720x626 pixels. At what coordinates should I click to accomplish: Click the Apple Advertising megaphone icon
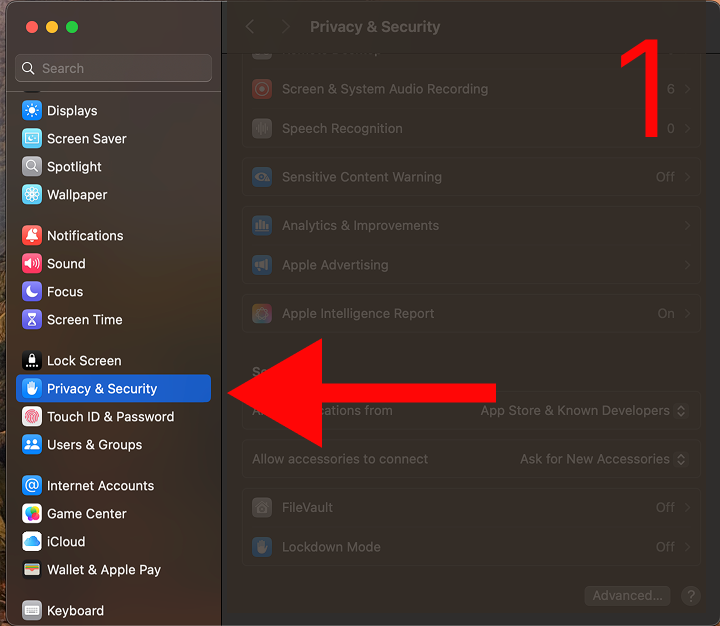[262, 265]
